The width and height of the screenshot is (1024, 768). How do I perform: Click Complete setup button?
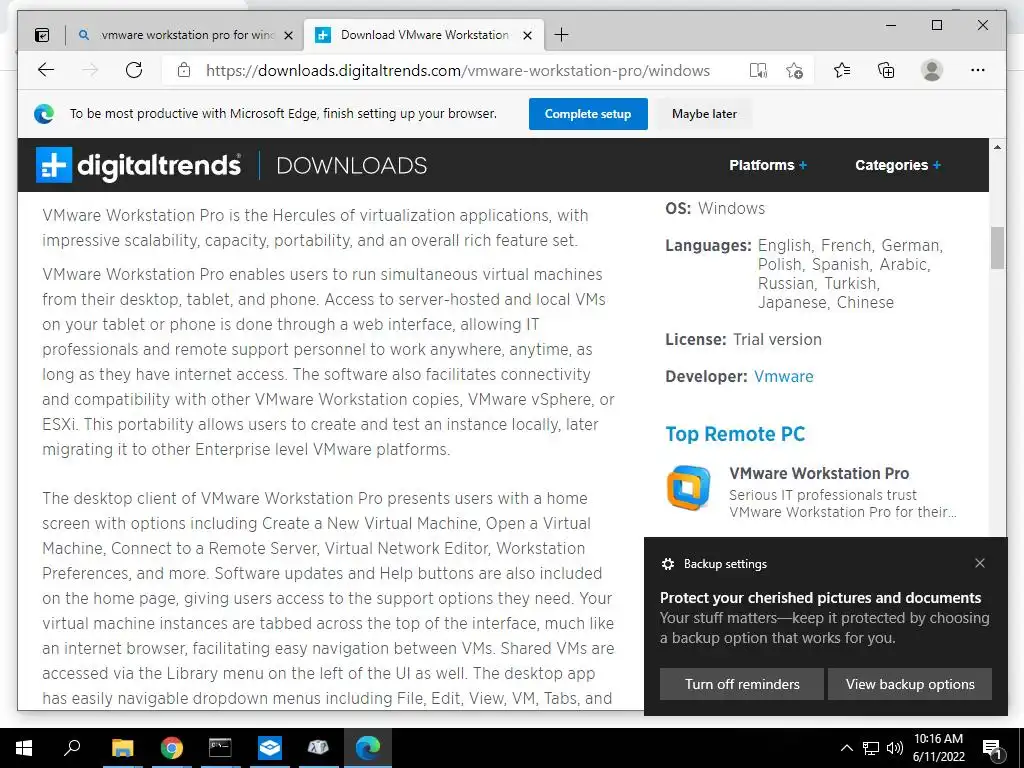click(x=588, y=114)
